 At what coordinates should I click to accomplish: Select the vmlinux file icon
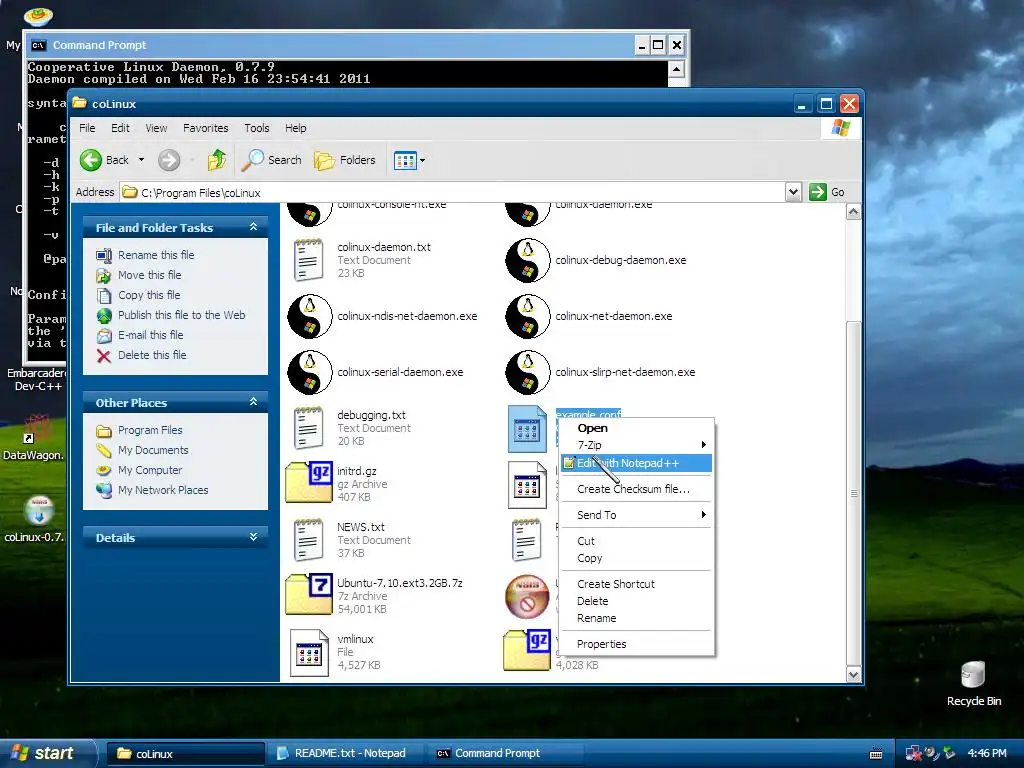click(x=309, y=653)
